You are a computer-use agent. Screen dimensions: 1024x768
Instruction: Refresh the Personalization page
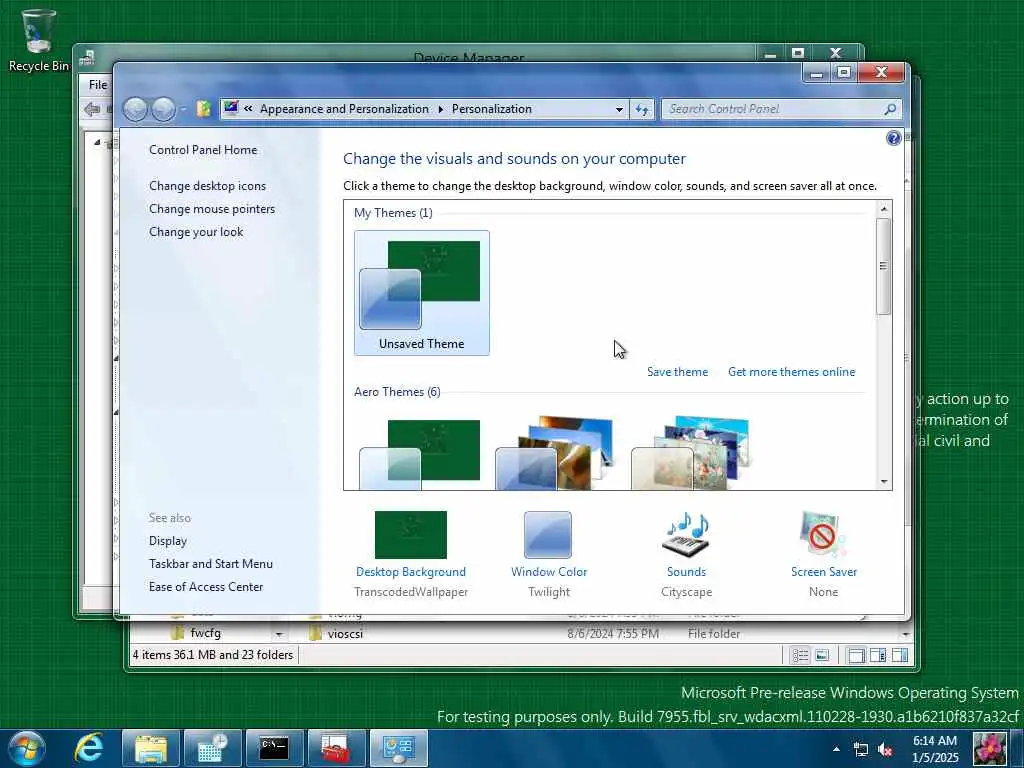pos(642,109)
